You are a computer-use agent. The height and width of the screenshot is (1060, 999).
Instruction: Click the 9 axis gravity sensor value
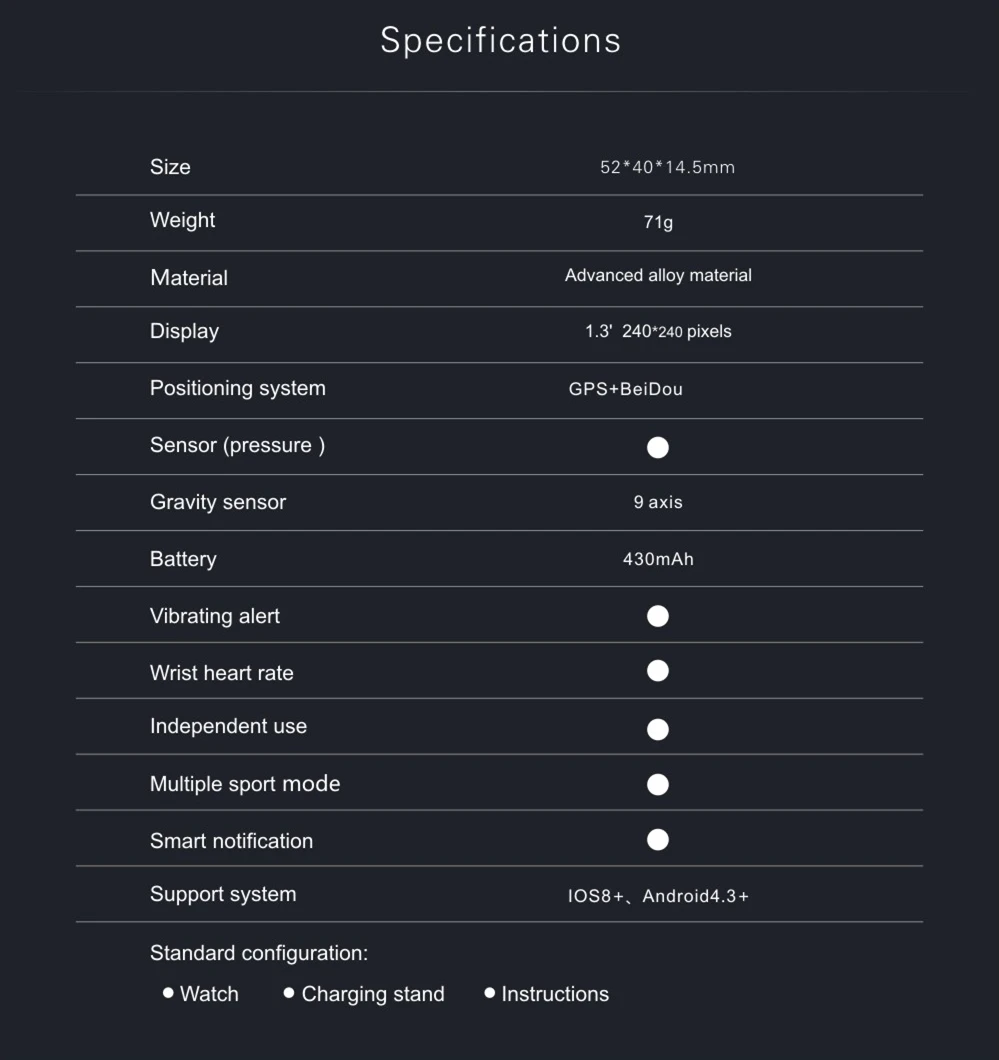[x=658, y=502]
